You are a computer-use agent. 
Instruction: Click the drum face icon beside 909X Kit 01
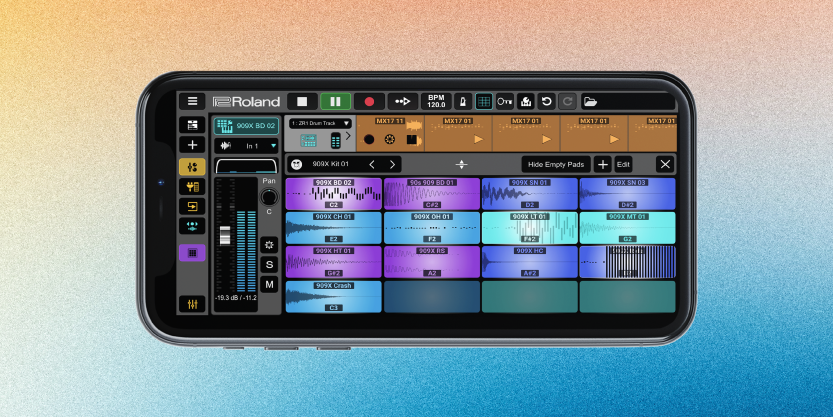point(297,164)
